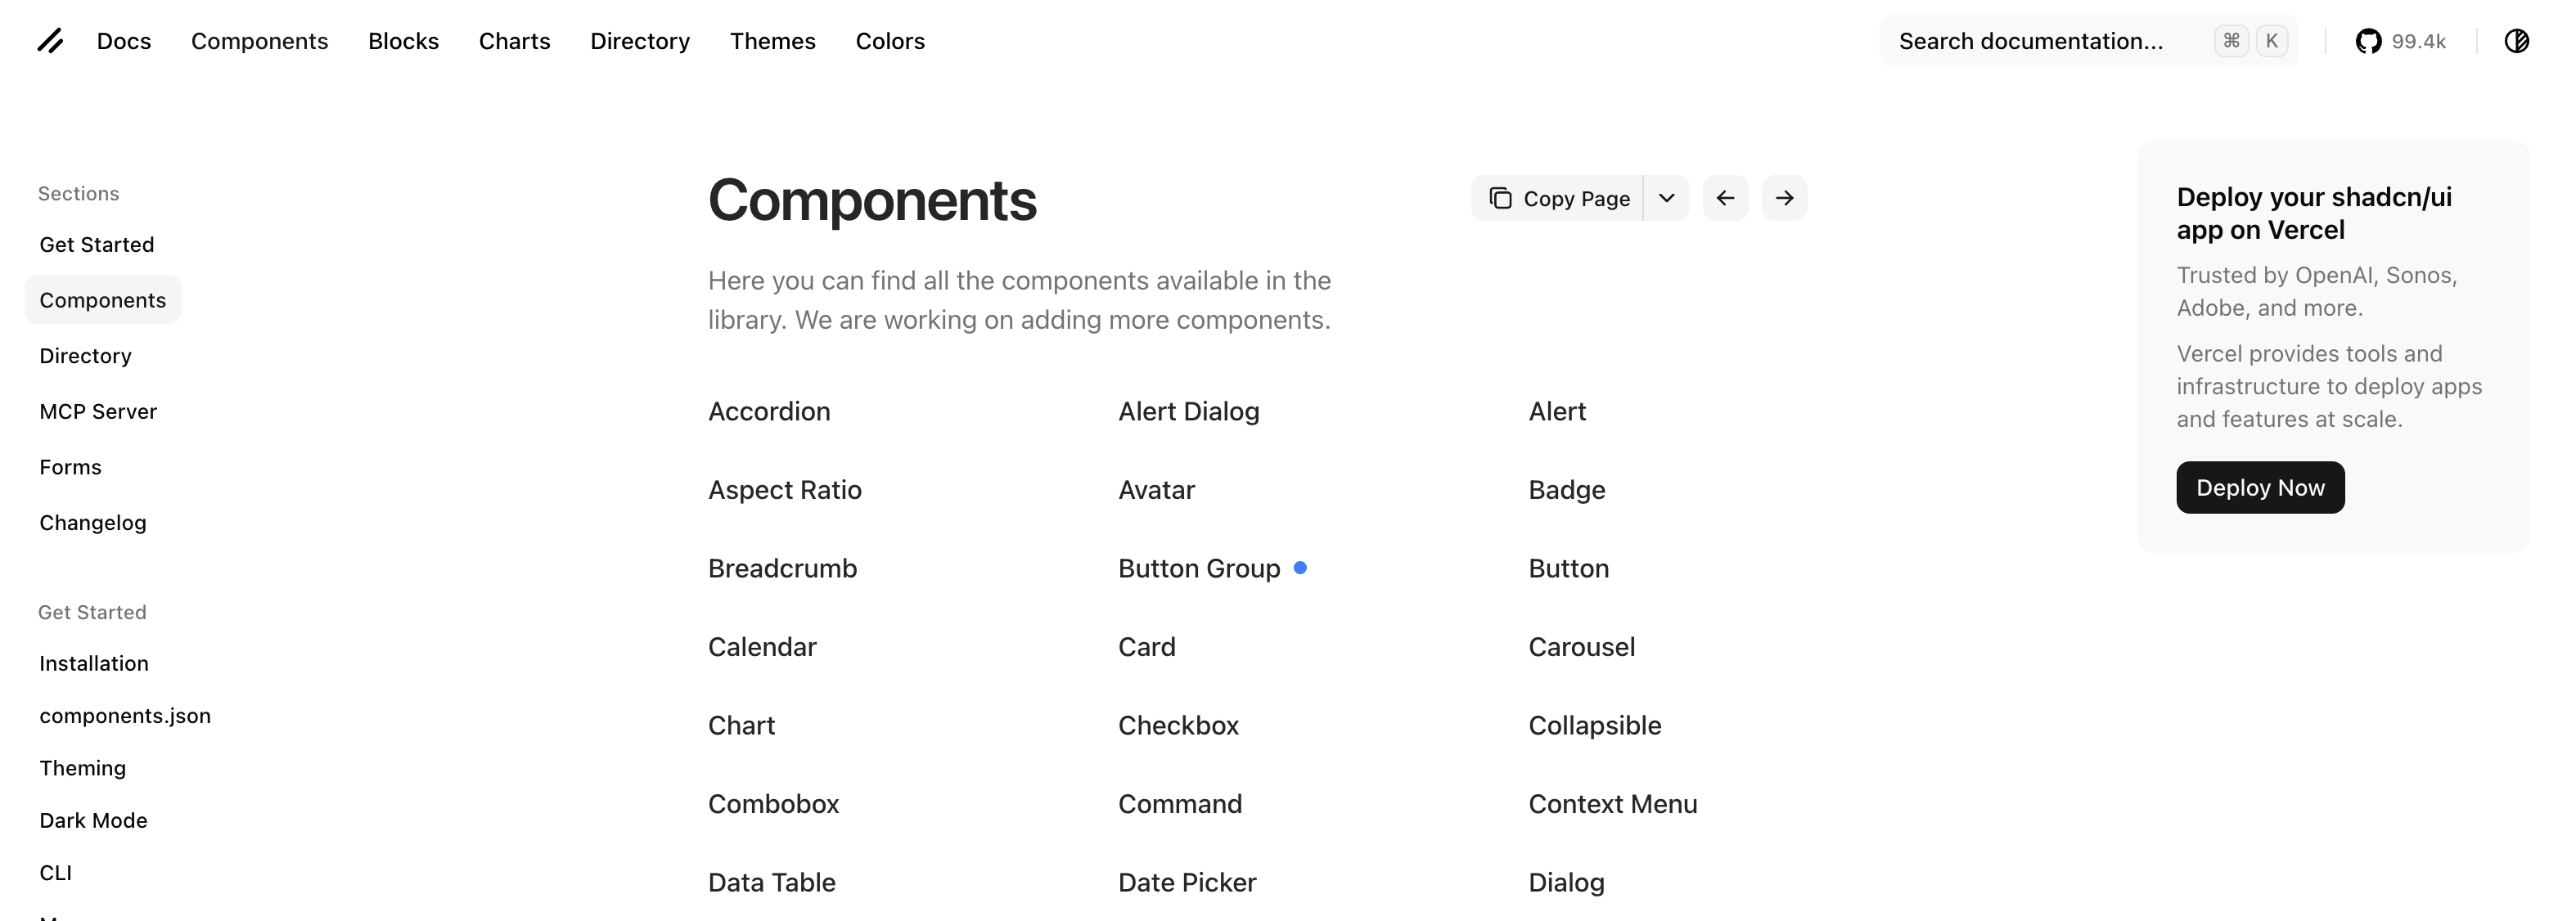Go to previous page arrow
The image size is (2576, 921).
click(x=1725, y=198)
